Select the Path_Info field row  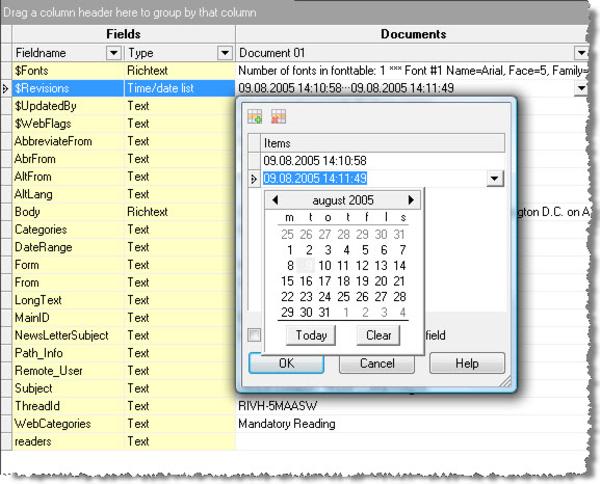click(67, 353)
